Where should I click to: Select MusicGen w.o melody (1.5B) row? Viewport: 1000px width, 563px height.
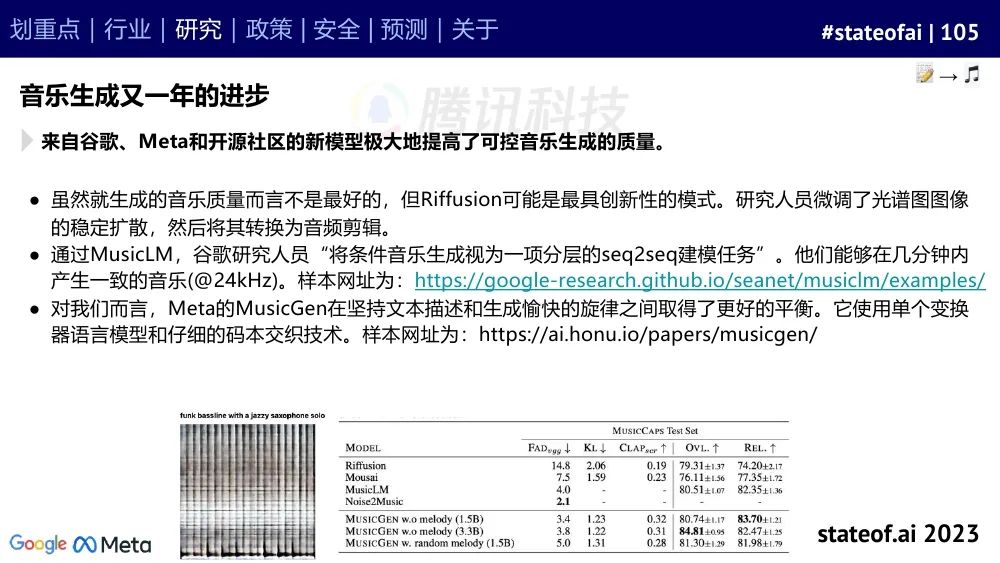pos(564,520)
